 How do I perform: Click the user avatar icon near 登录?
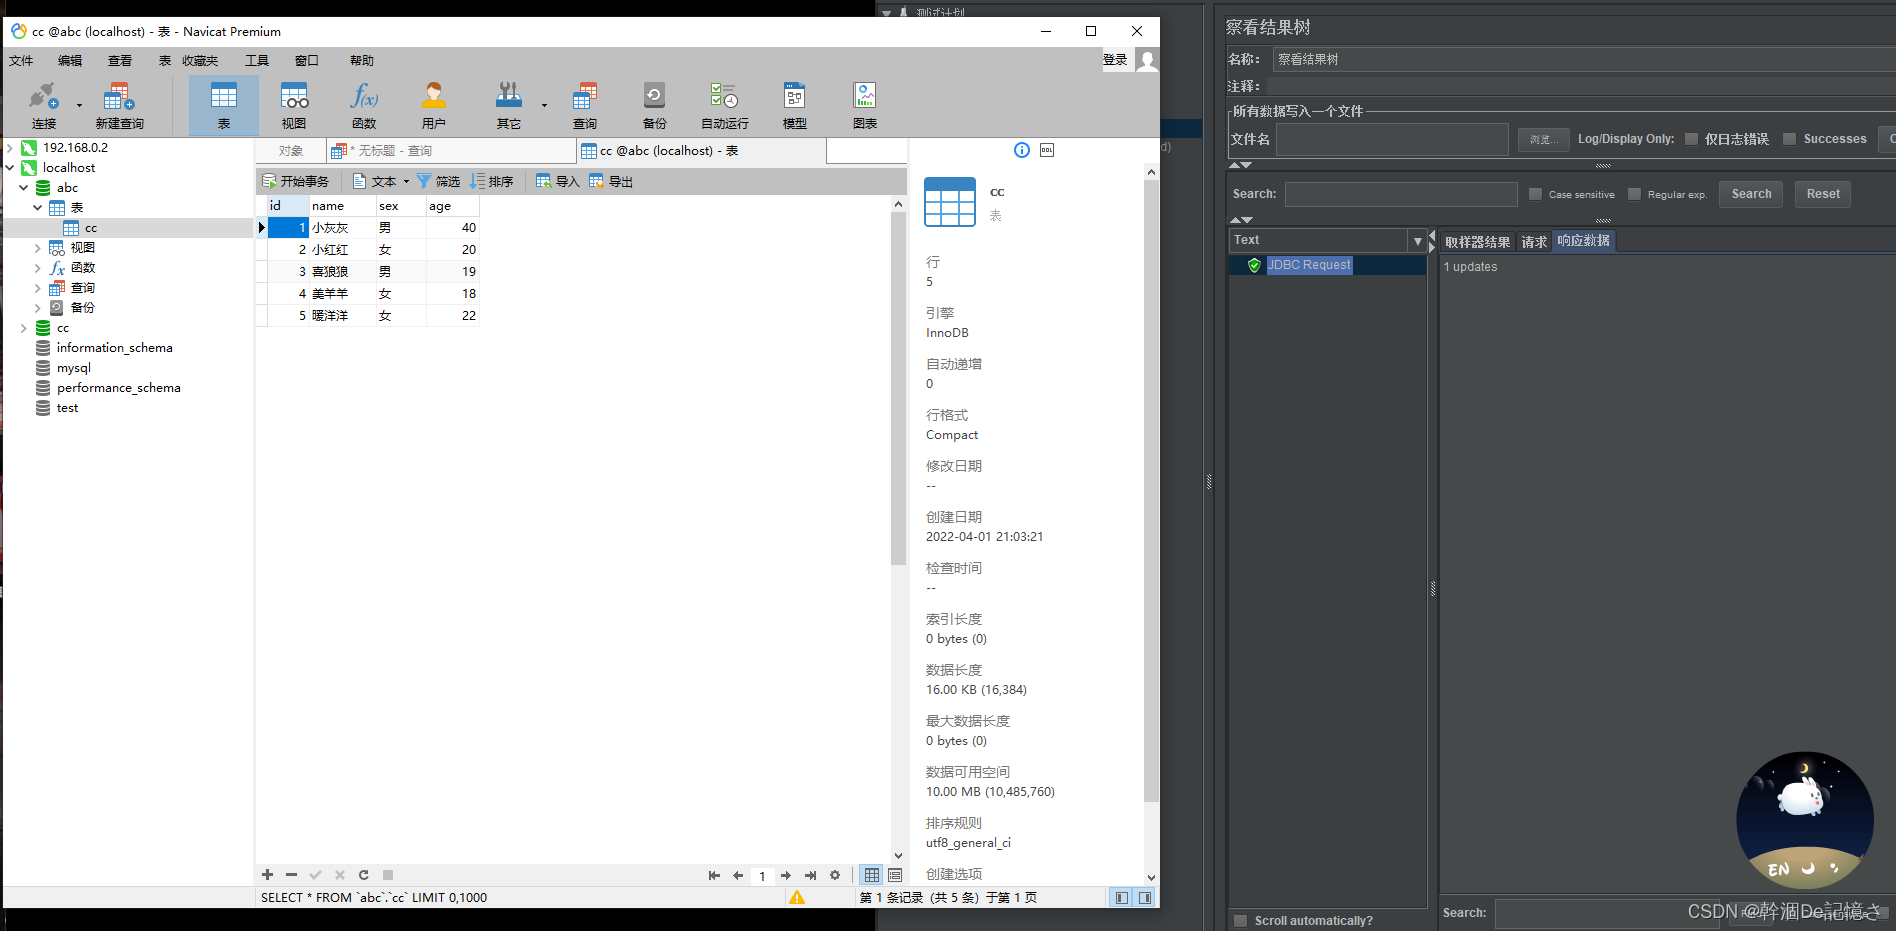(x=1148, y=61)
